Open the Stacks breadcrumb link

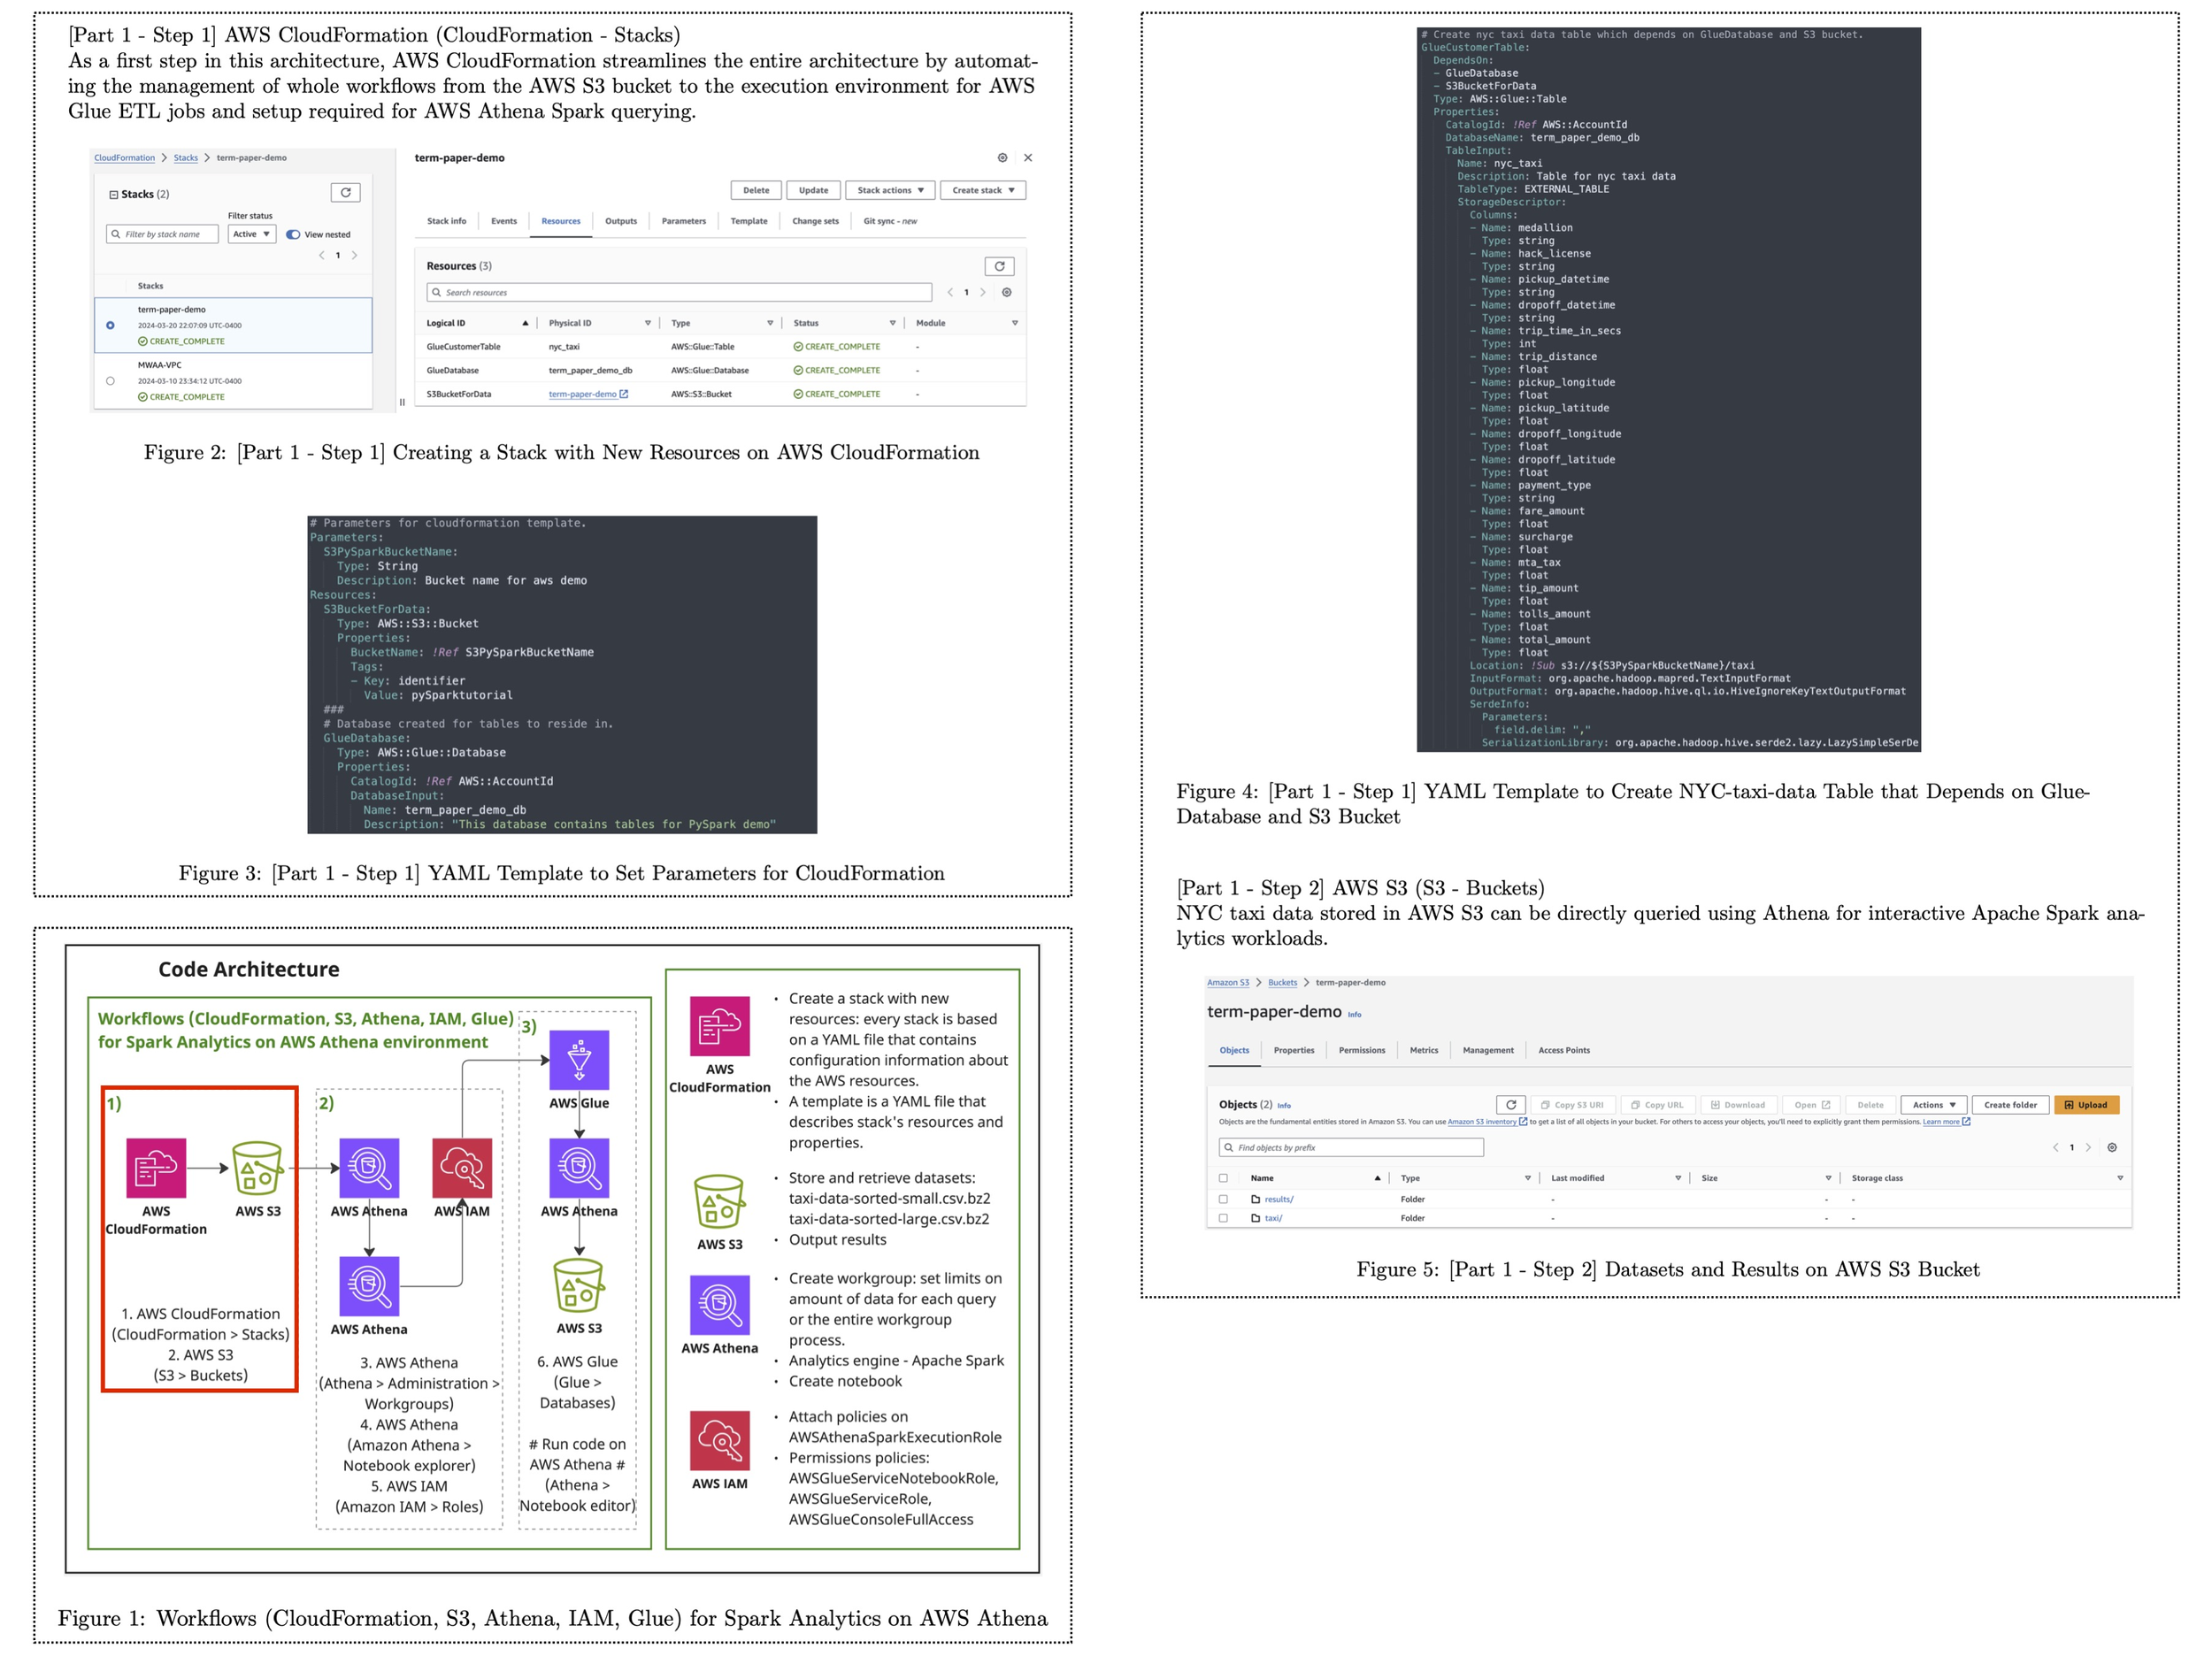186,158
